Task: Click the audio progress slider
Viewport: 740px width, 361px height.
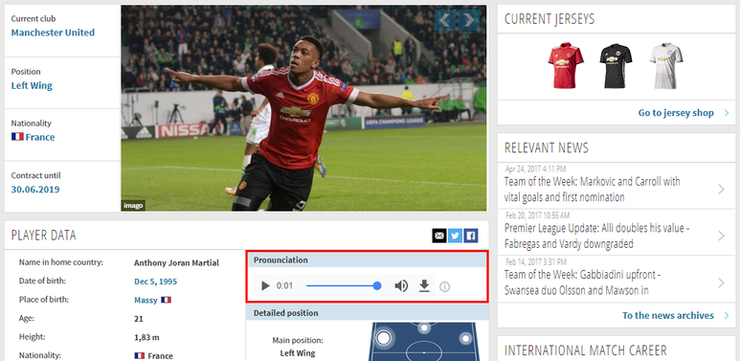Action: 344,285
